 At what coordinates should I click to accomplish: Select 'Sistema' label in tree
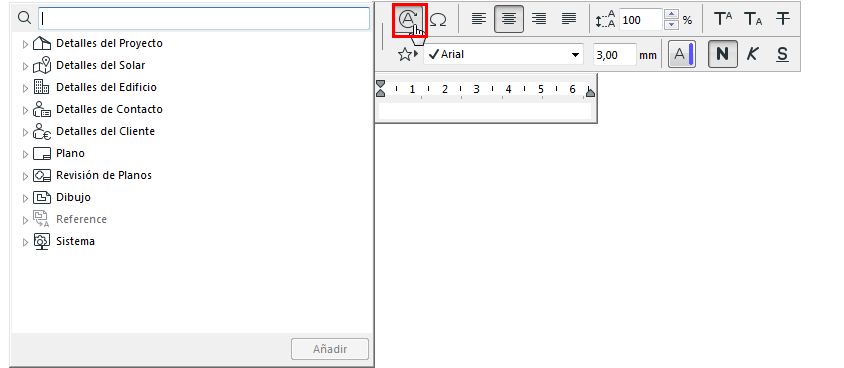[75, 241]
